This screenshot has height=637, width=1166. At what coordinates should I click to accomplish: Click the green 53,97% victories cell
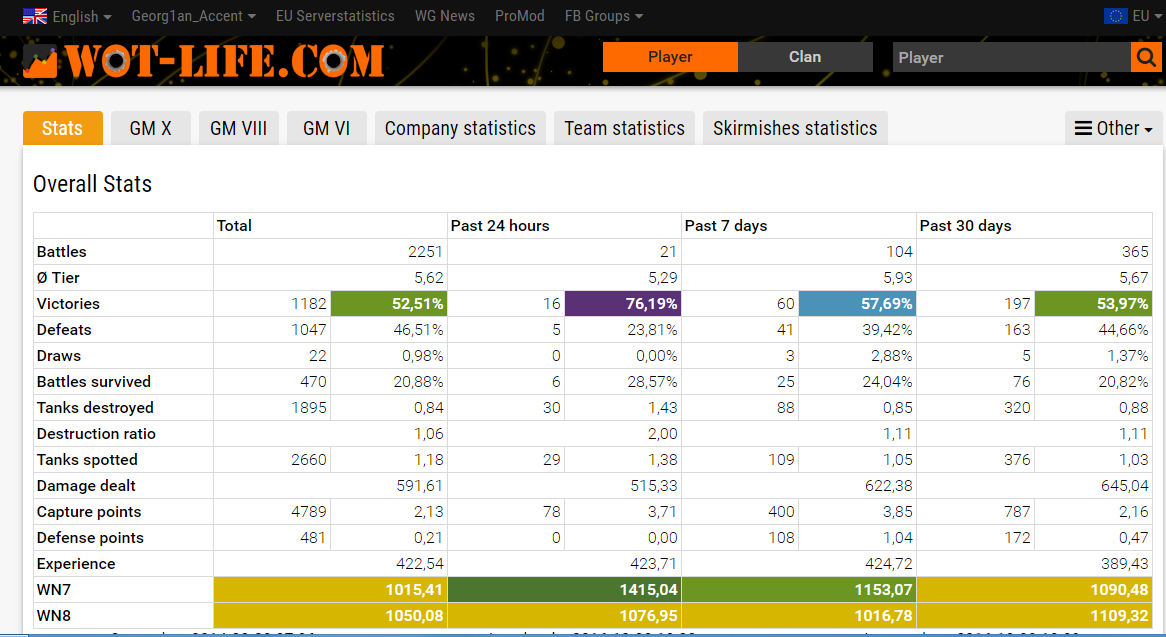pos(1093,304)
